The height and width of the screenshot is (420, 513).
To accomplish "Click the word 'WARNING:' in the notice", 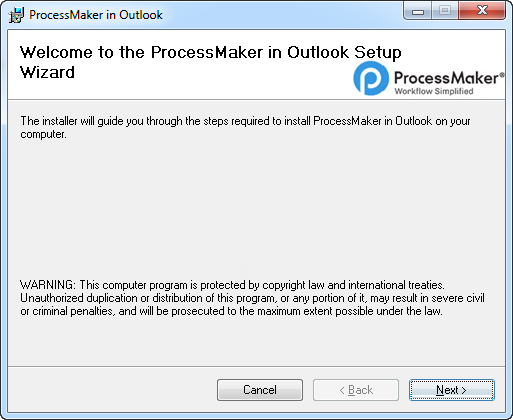I will [48, 285].
